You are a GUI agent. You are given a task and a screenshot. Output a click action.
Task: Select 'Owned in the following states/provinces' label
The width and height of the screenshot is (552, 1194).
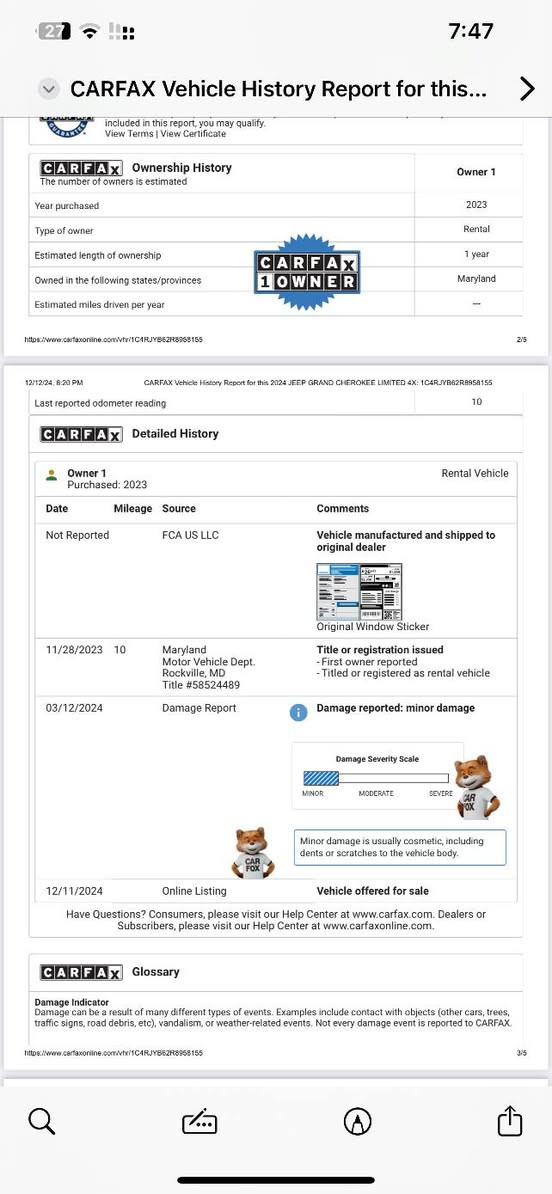(x=118, y=280)
